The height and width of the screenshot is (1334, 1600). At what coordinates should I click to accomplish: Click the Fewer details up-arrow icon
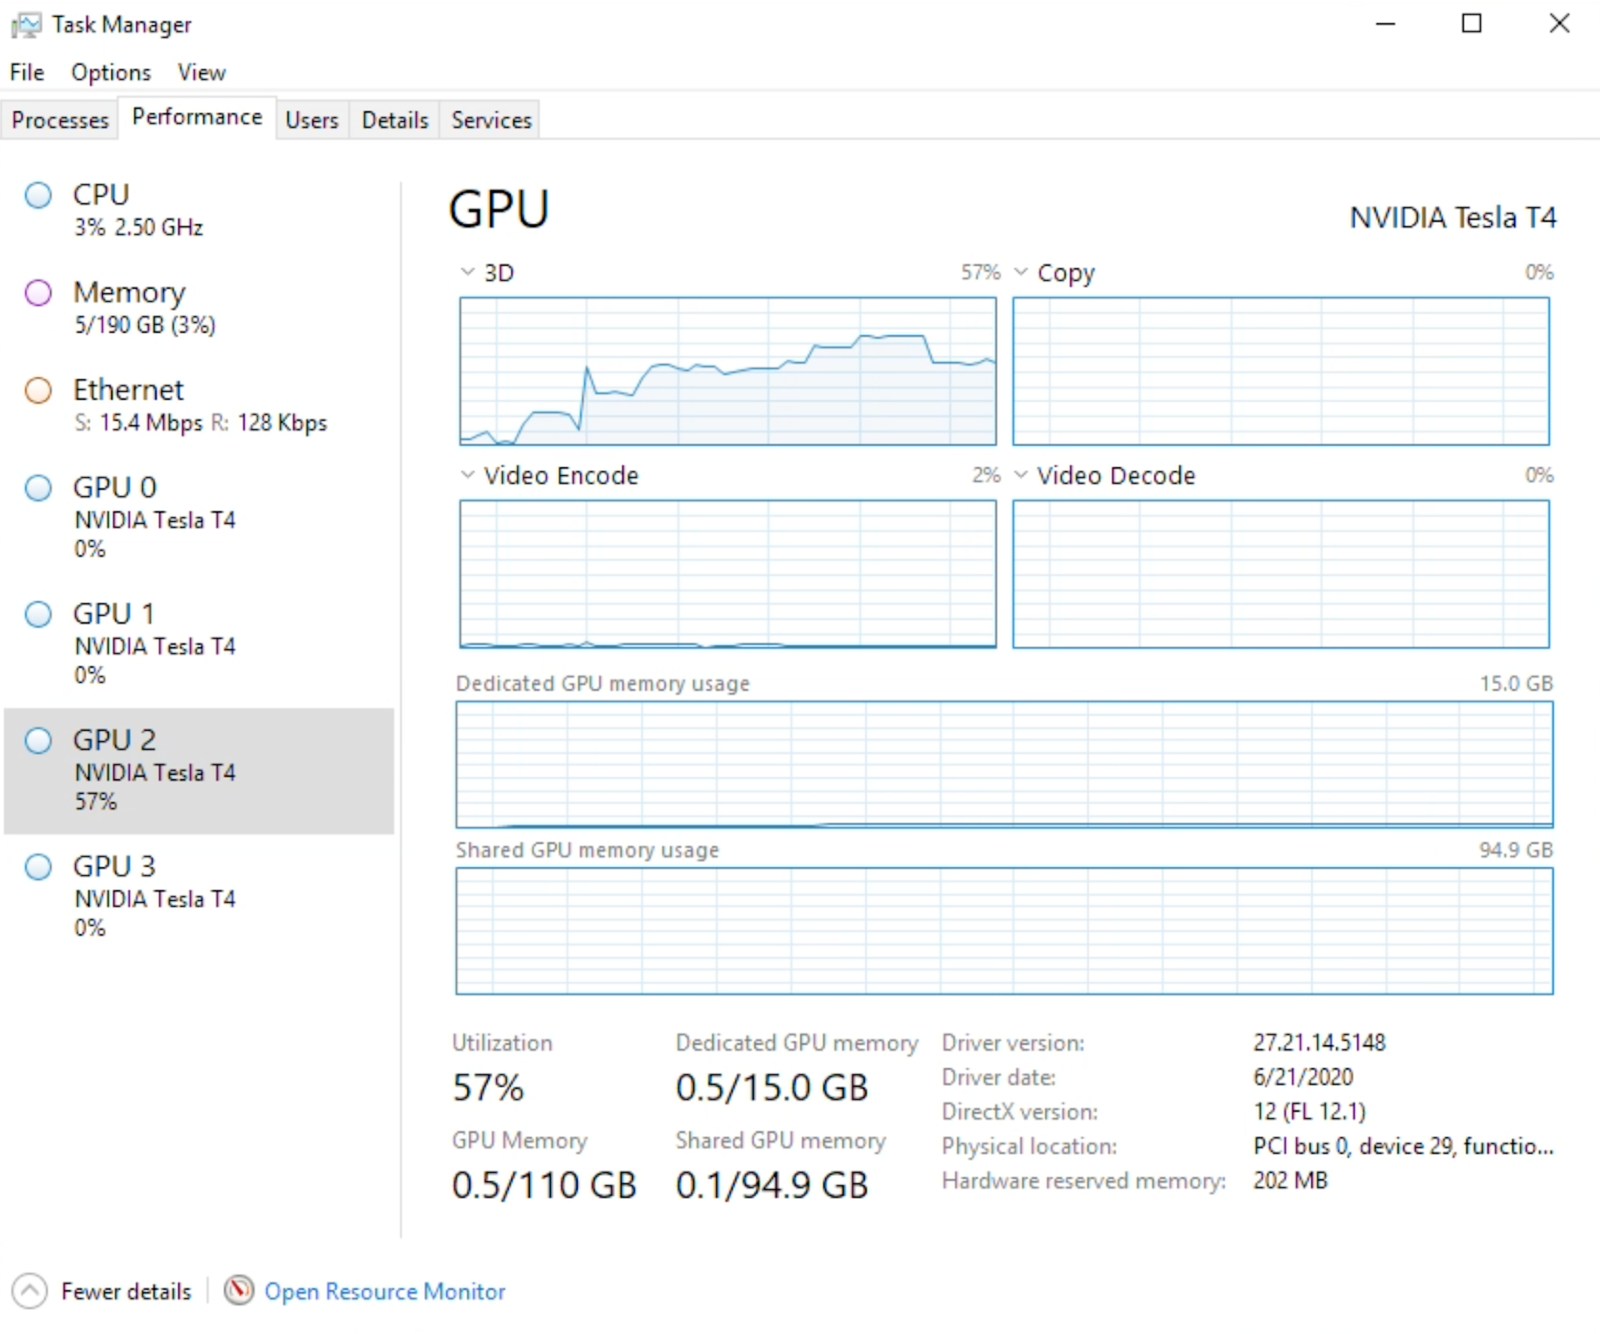point(30,1291)
